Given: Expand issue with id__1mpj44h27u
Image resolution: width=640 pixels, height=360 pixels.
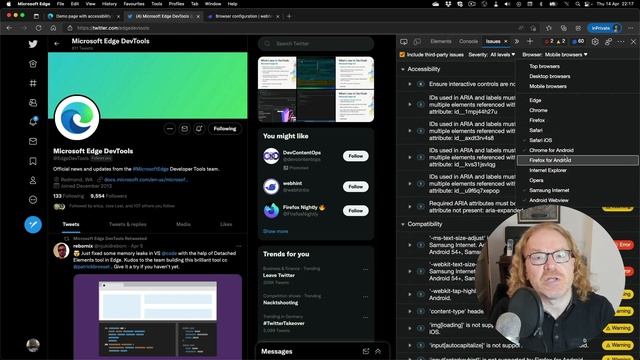Looking at the screenshot, I should tap(410, 104).
